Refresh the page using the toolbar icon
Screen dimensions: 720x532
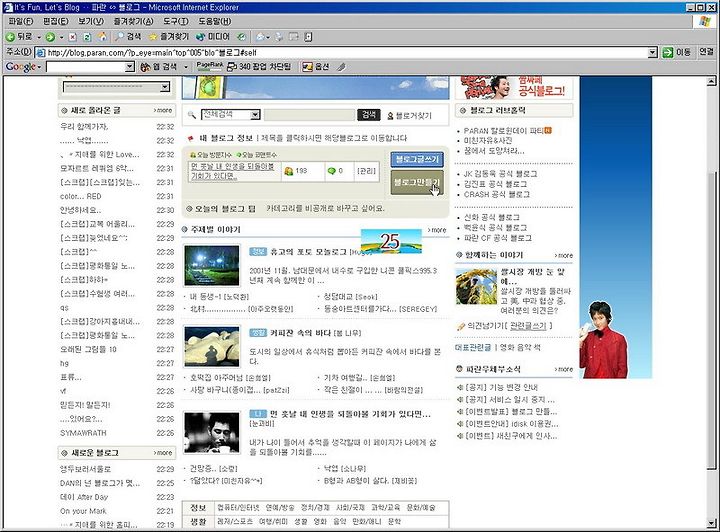pyautogui.click(x=87, y=37)
